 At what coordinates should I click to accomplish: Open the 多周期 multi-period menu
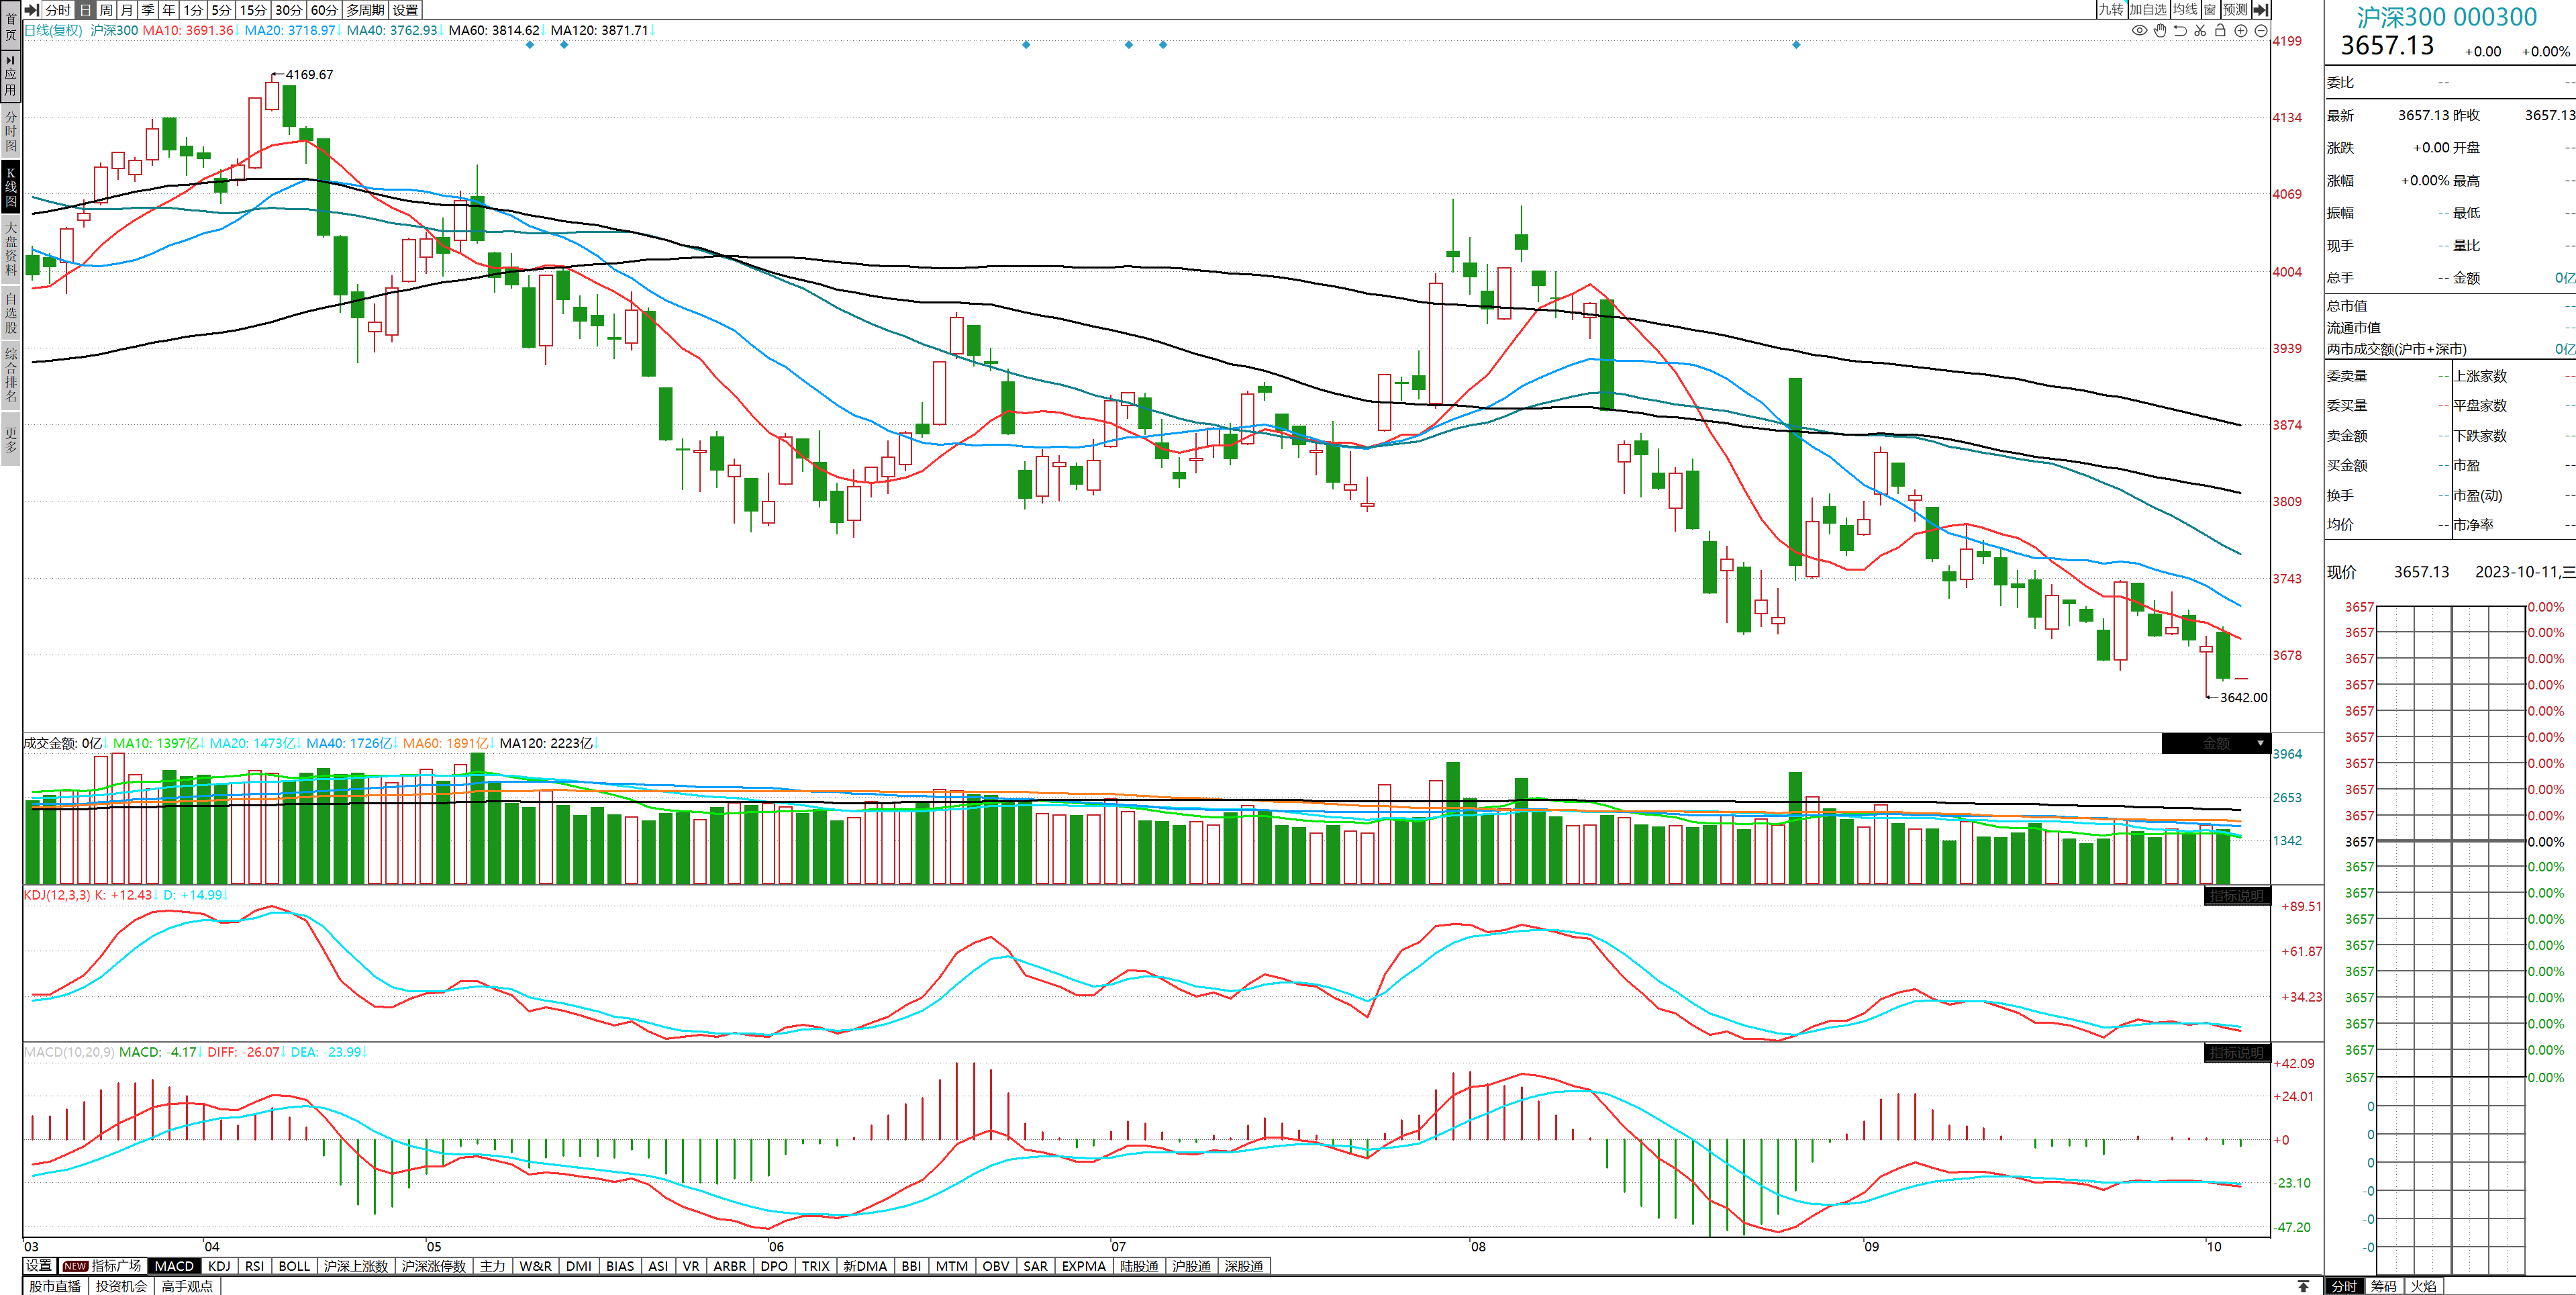tap(365, 9)
